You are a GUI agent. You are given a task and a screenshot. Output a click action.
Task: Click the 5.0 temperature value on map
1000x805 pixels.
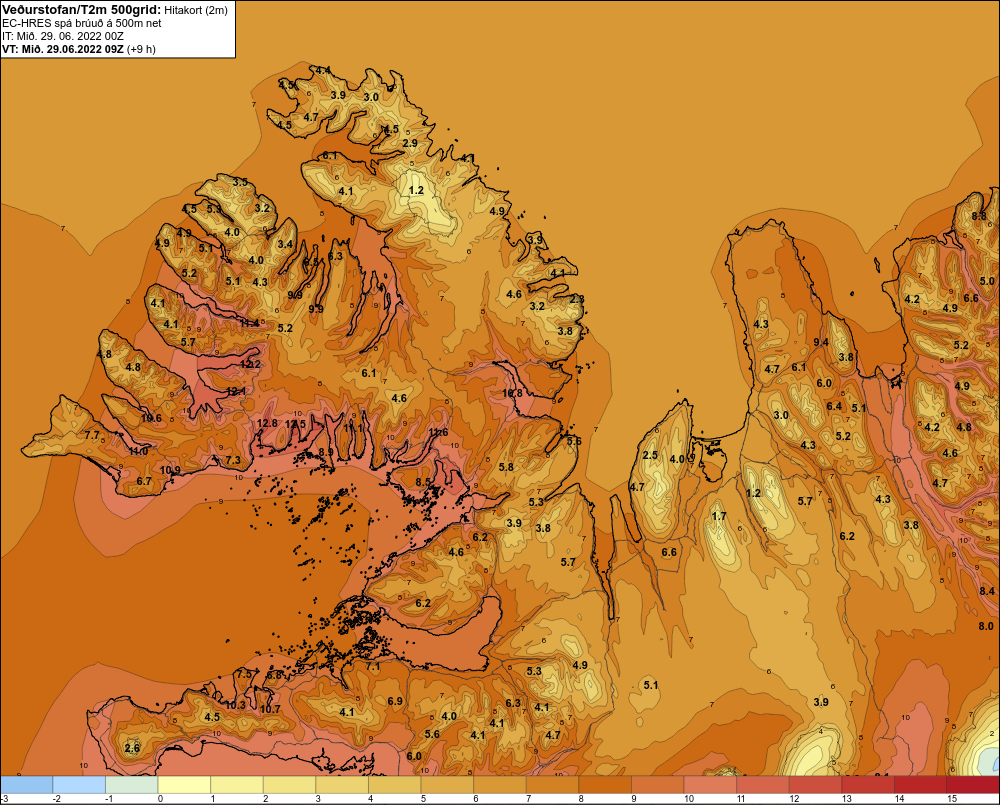point(987,281)
